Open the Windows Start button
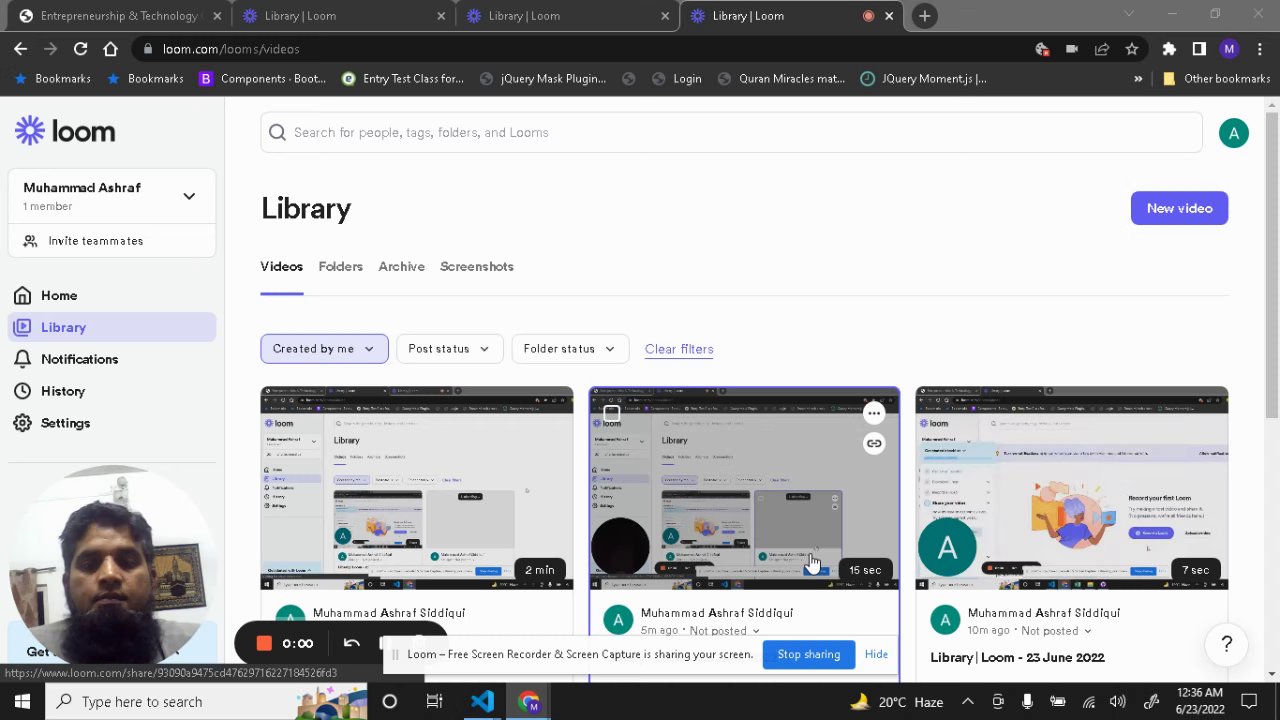 22,701
